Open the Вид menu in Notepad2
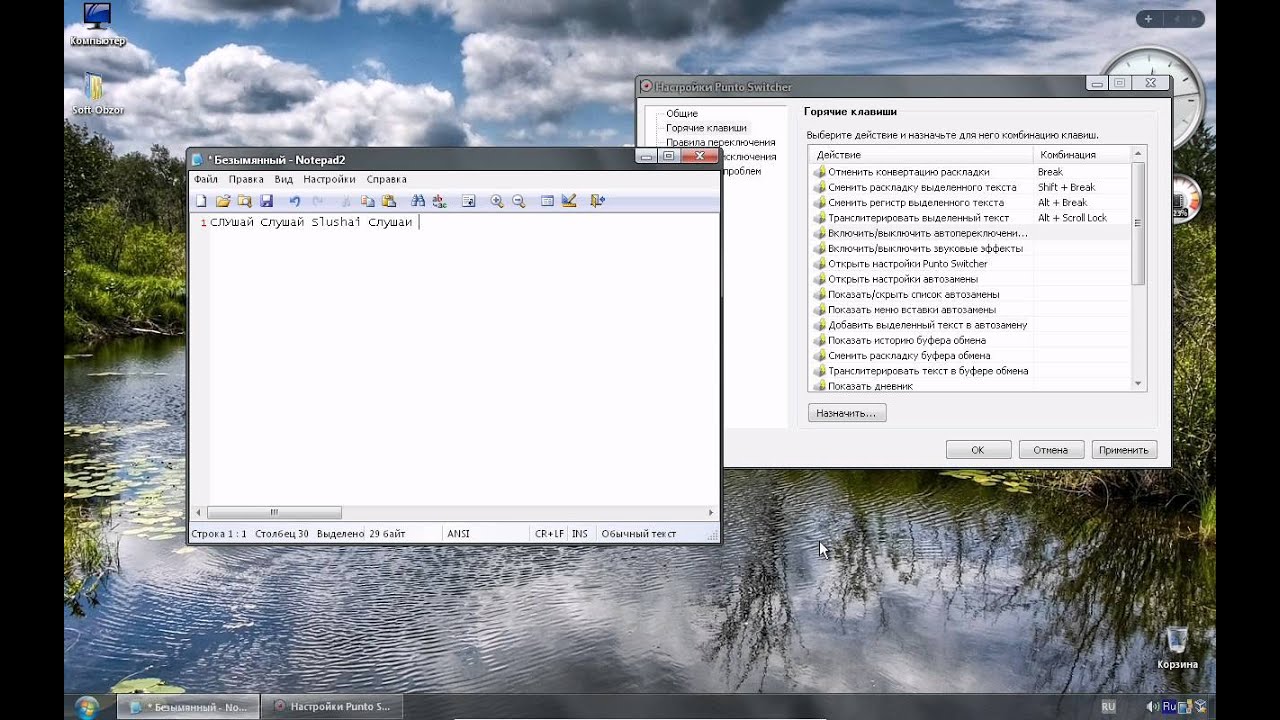This screenshot has height=720, width=1280. [x=284, y=179]
